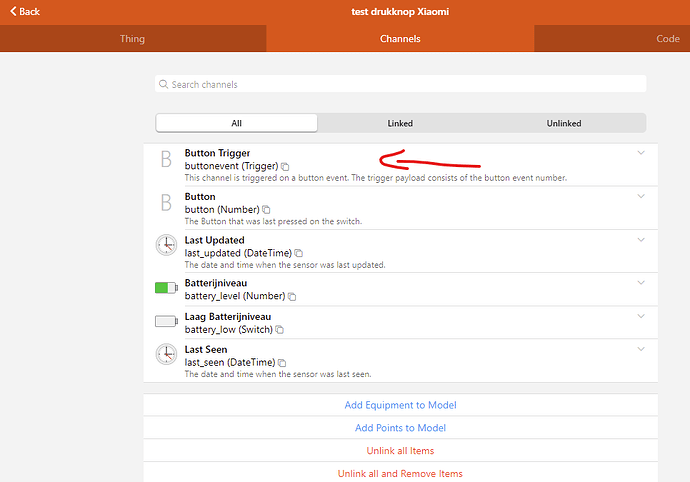Copy the battery_low channel ID
The width and height of the screenshot is (690, 482).
tap(280, 330)
